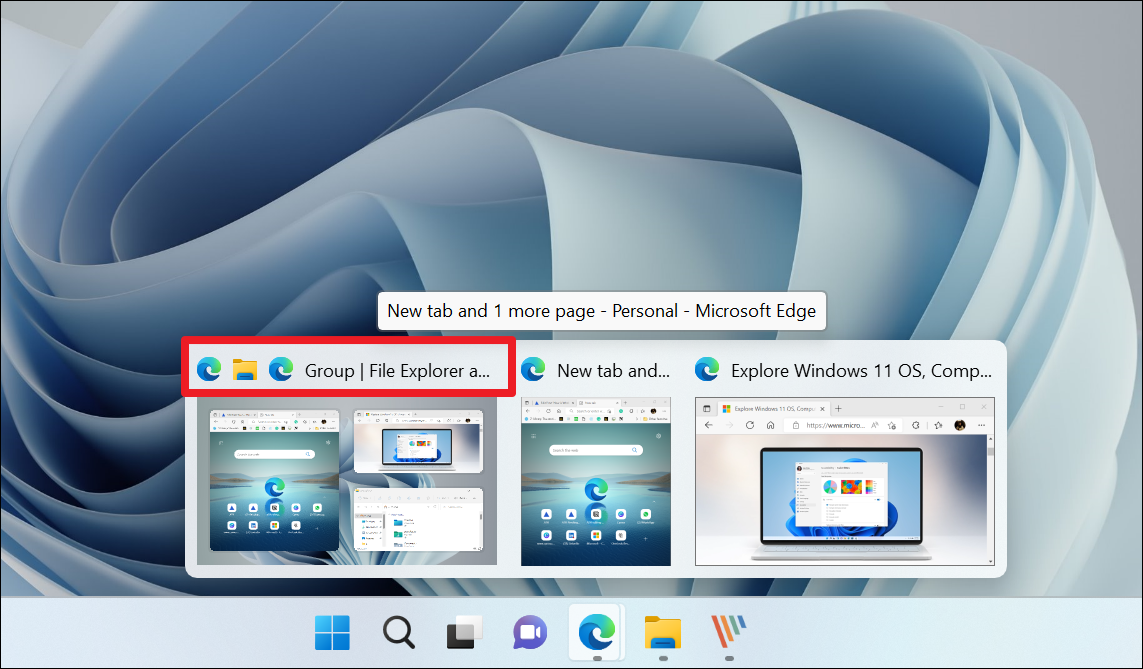Click the Edge icon left of the folder icon

pos(209,370)
